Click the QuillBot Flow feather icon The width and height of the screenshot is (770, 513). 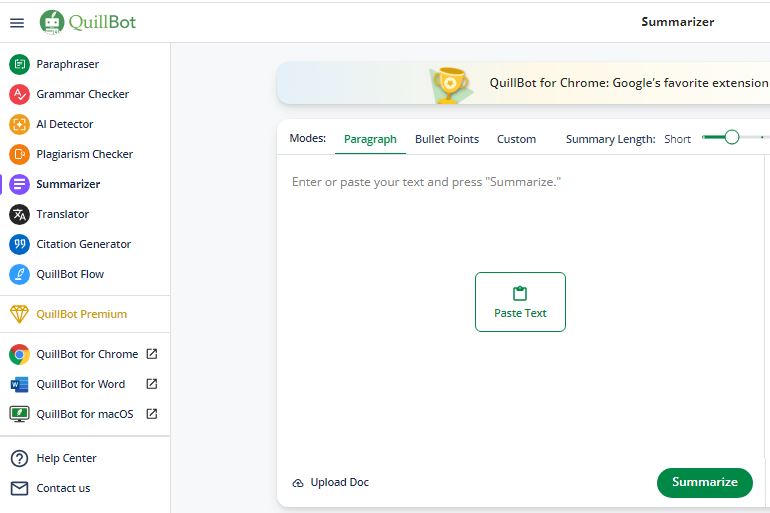[20, 274]
